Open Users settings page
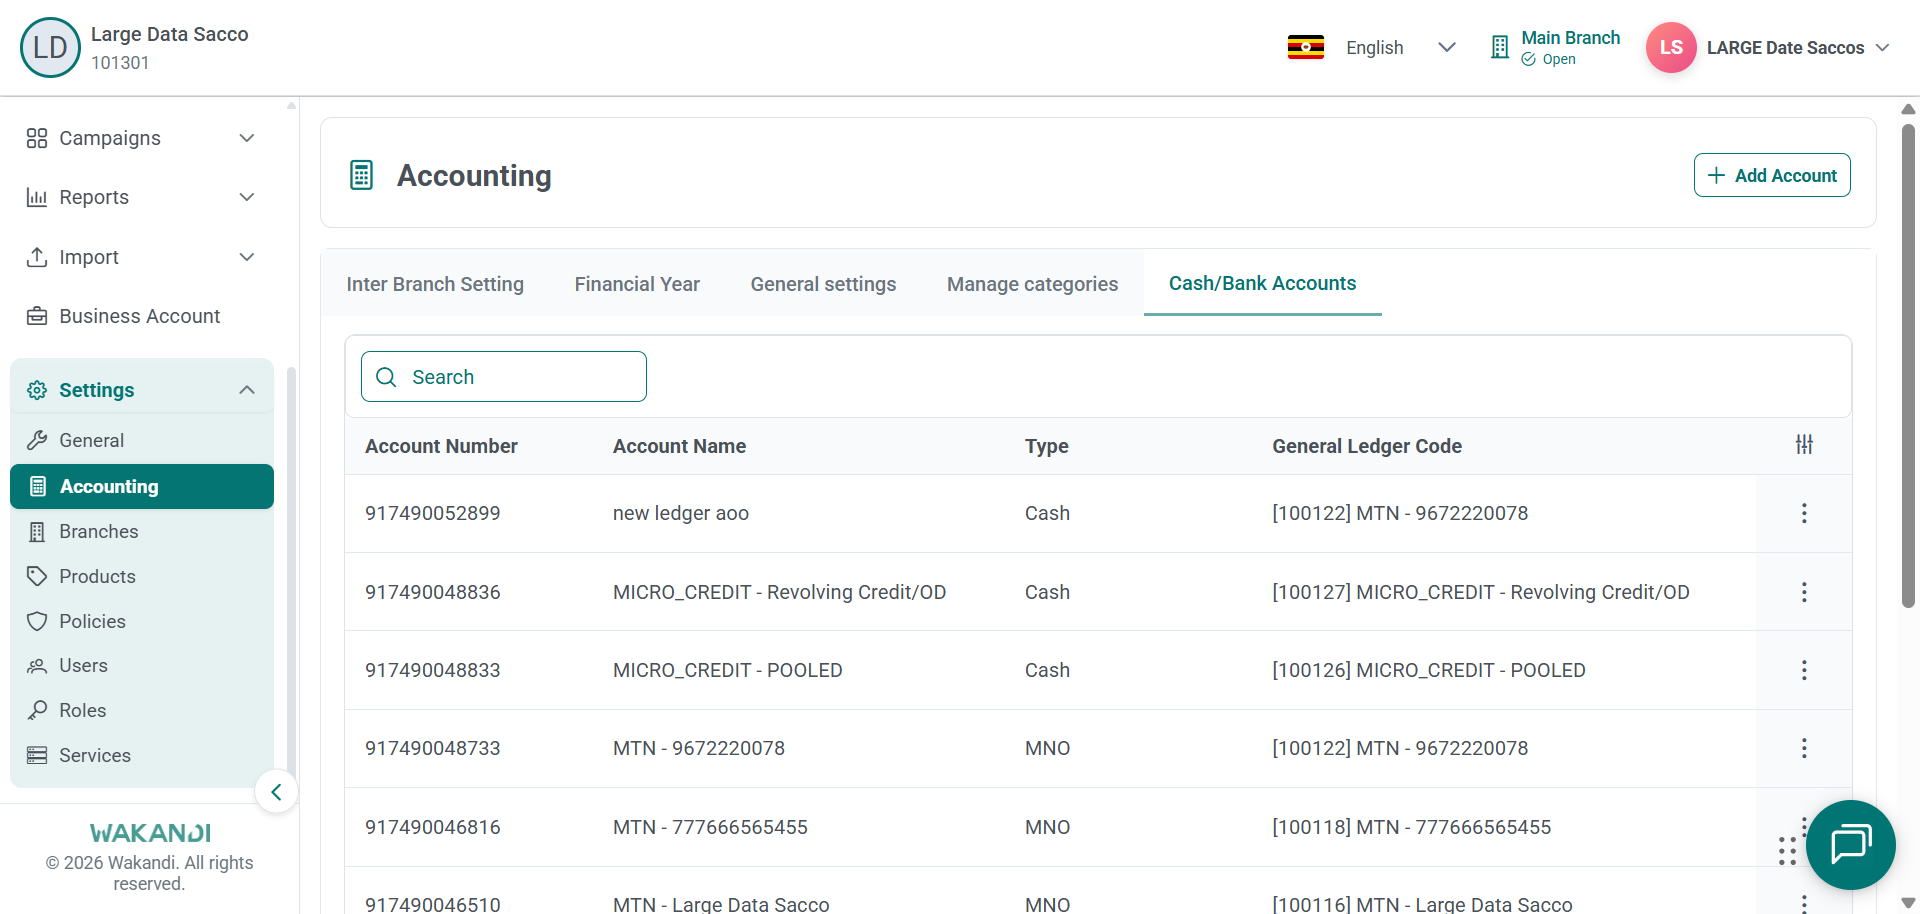Viewport: 1920px width, 914px height. 142,666
